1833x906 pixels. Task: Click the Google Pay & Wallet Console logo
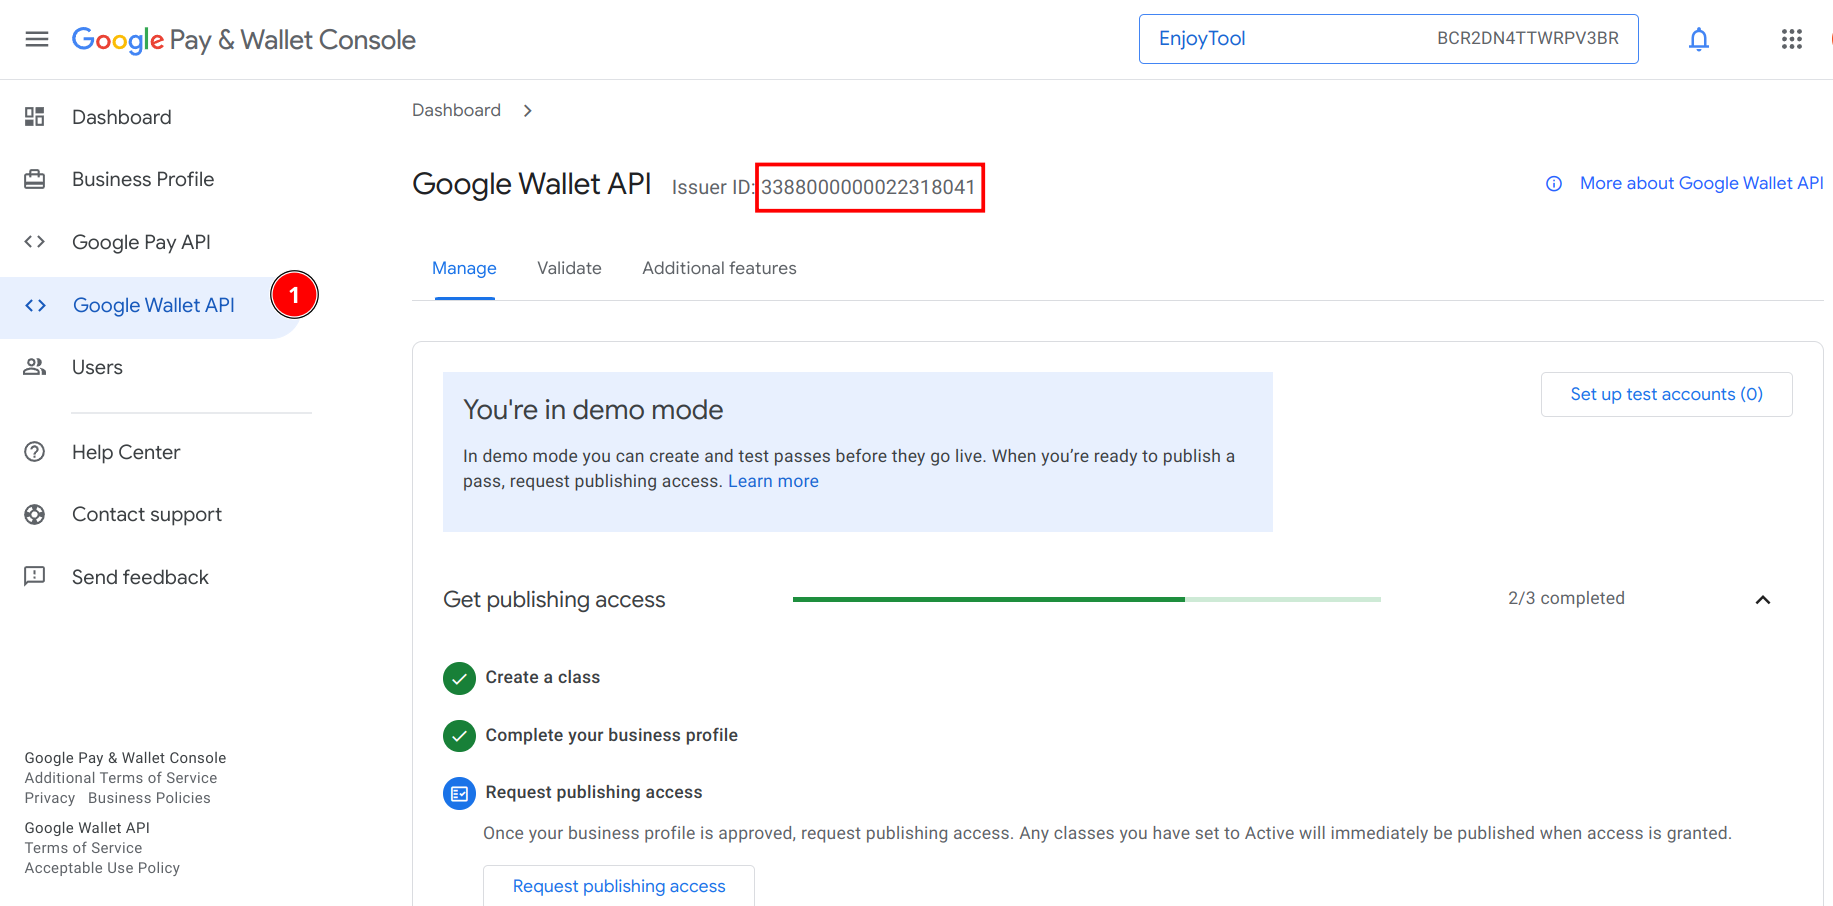(x=244, y=40)
